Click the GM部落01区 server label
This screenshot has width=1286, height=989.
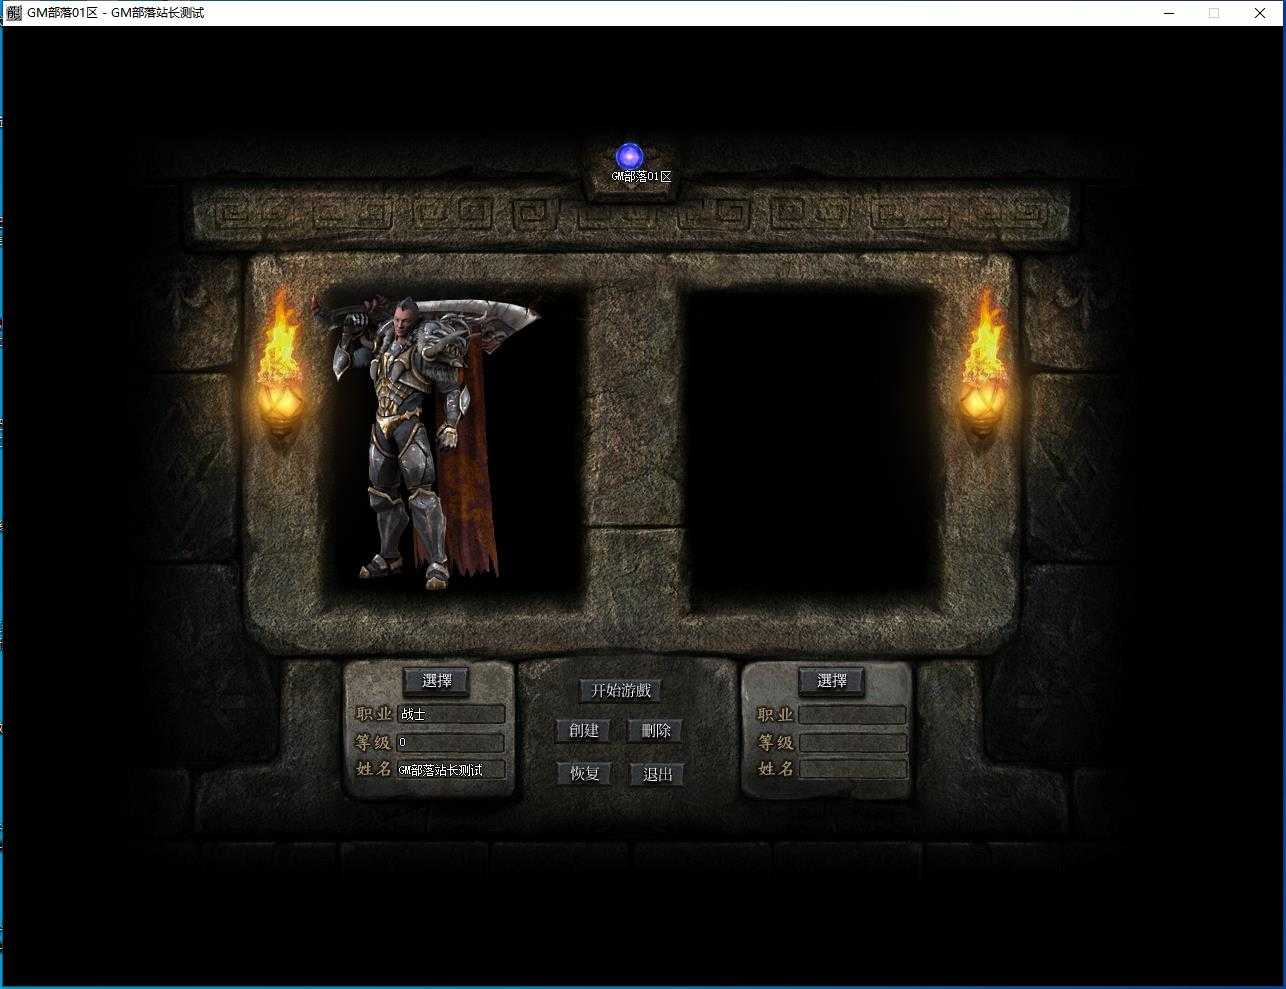[x=641, y=176]
